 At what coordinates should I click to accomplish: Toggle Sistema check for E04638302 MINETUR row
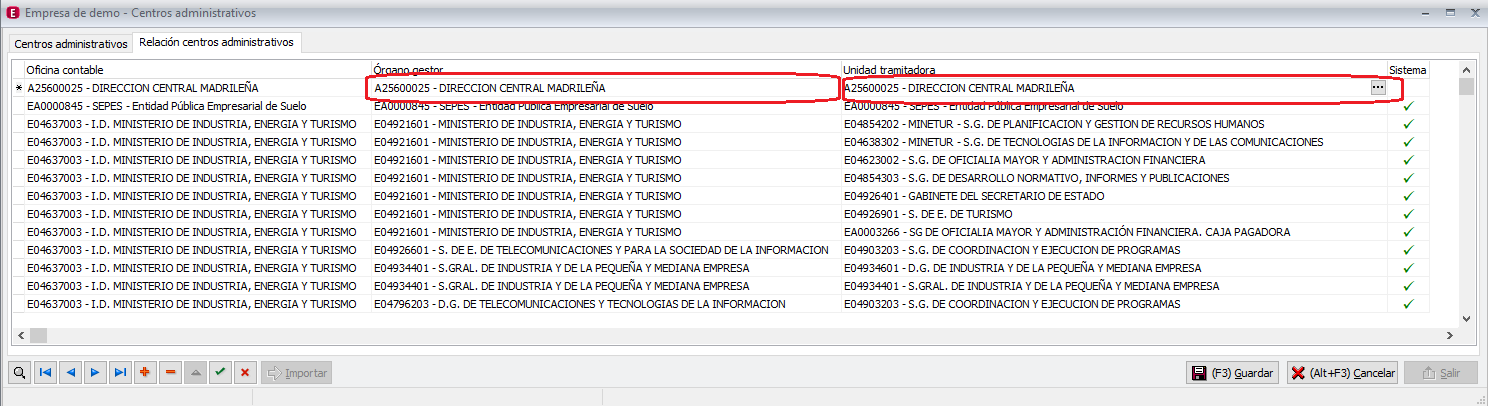(1408, 142)
